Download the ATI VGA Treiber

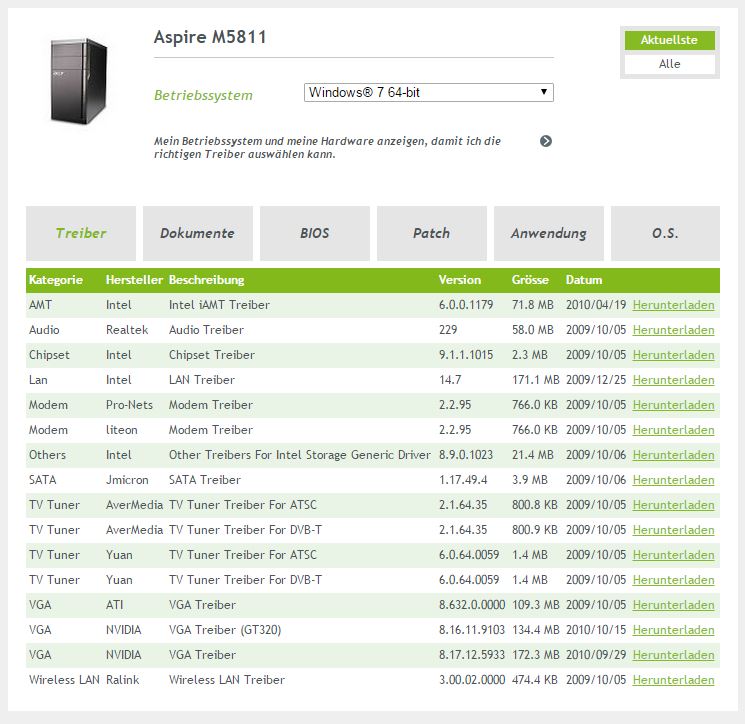[673, 605]
